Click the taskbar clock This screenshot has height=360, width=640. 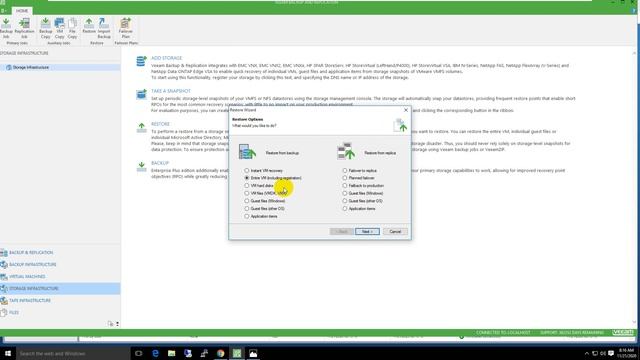(627, 353)
